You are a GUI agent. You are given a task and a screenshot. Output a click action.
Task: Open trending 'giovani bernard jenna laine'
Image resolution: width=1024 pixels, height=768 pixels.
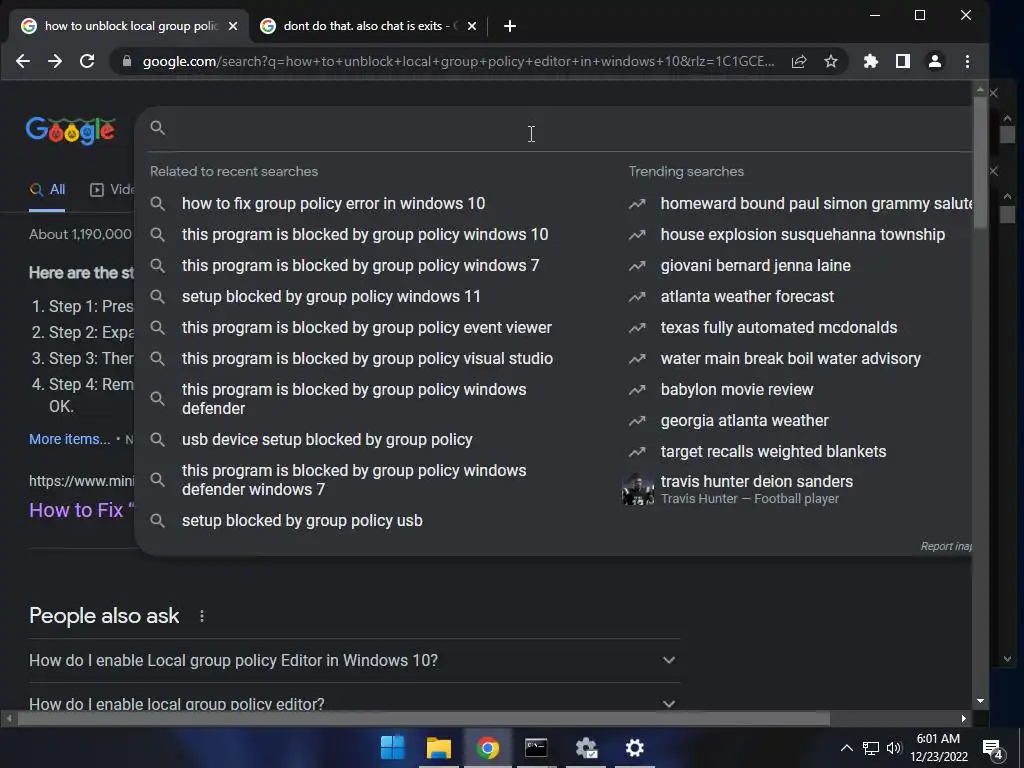[756, 265]
